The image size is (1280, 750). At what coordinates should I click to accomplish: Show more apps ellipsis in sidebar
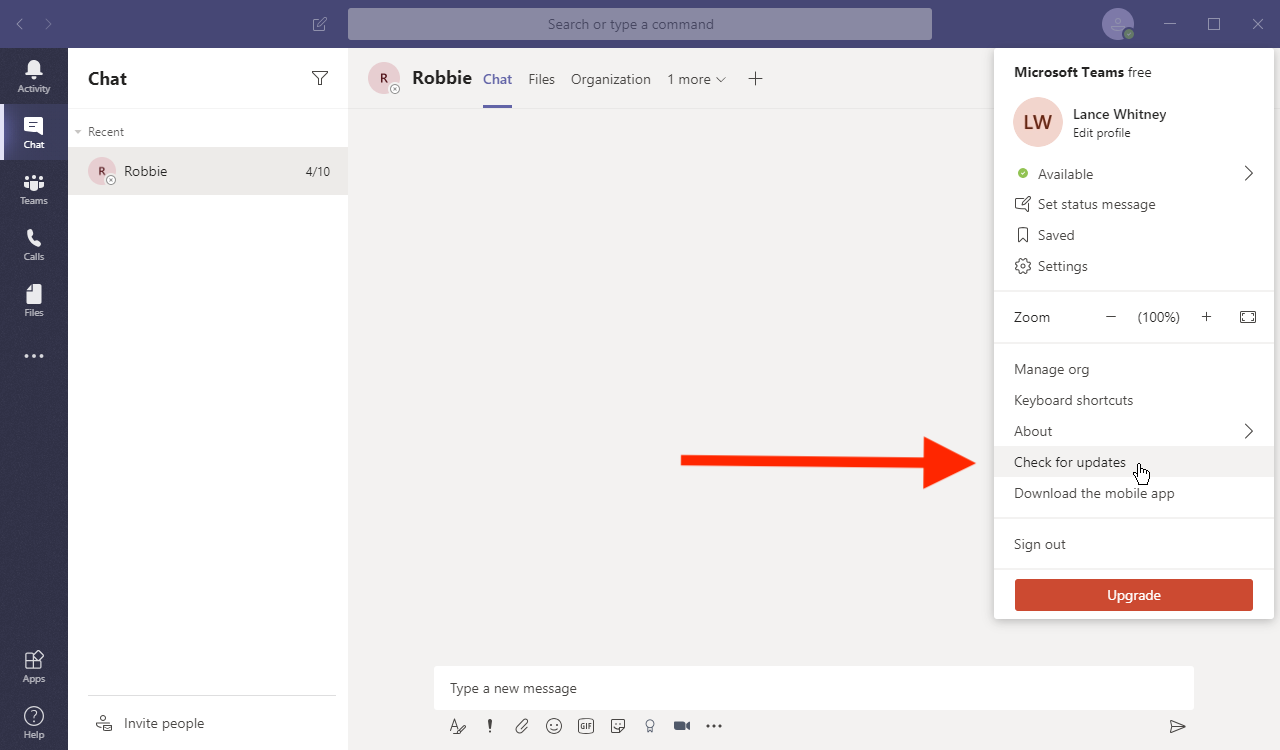pos(34,356)
